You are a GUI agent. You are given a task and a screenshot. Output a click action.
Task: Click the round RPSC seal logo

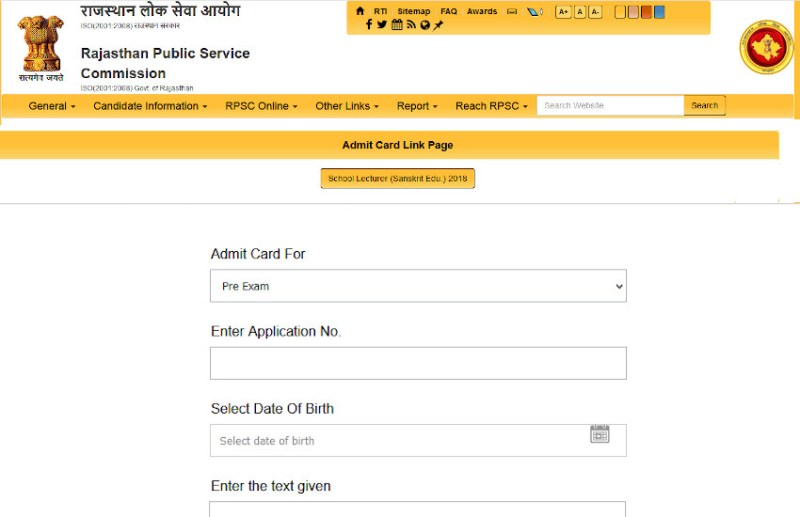766,47
